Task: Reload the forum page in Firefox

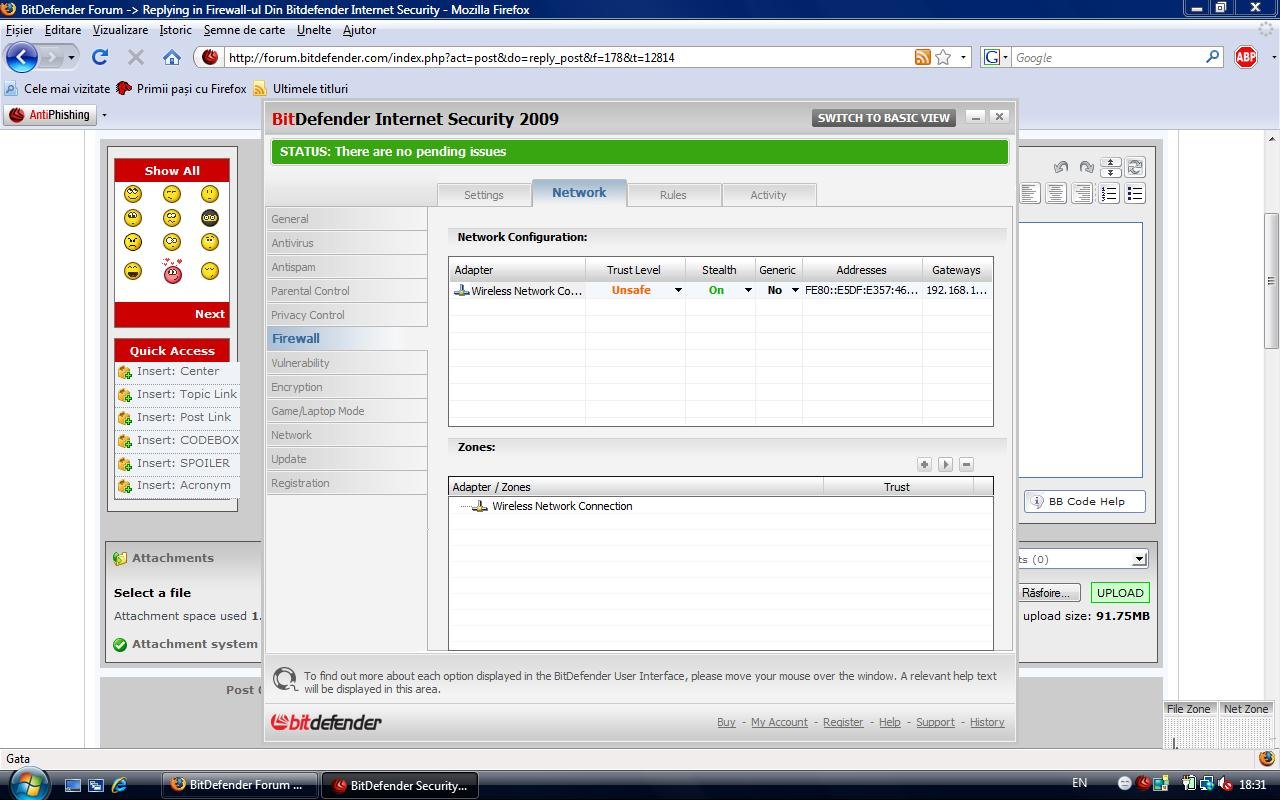Action: point(100,57)
